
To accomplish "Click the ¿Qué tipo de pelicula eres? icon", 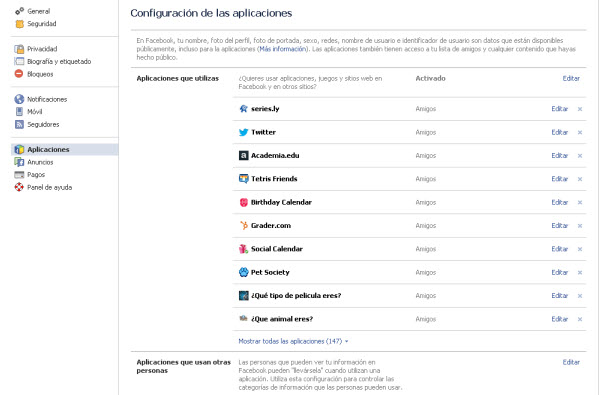I will [243, 296].
